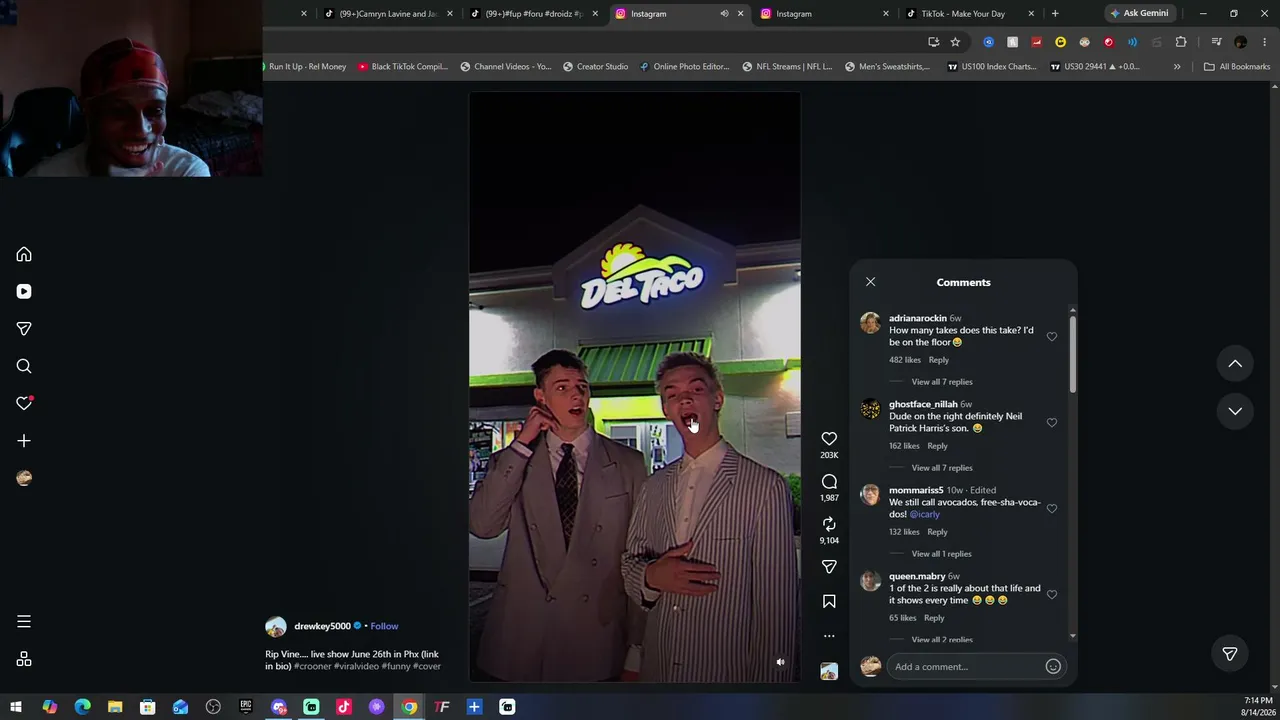Open the reel audio thumbnail
1280x720 pixels.
829,672
